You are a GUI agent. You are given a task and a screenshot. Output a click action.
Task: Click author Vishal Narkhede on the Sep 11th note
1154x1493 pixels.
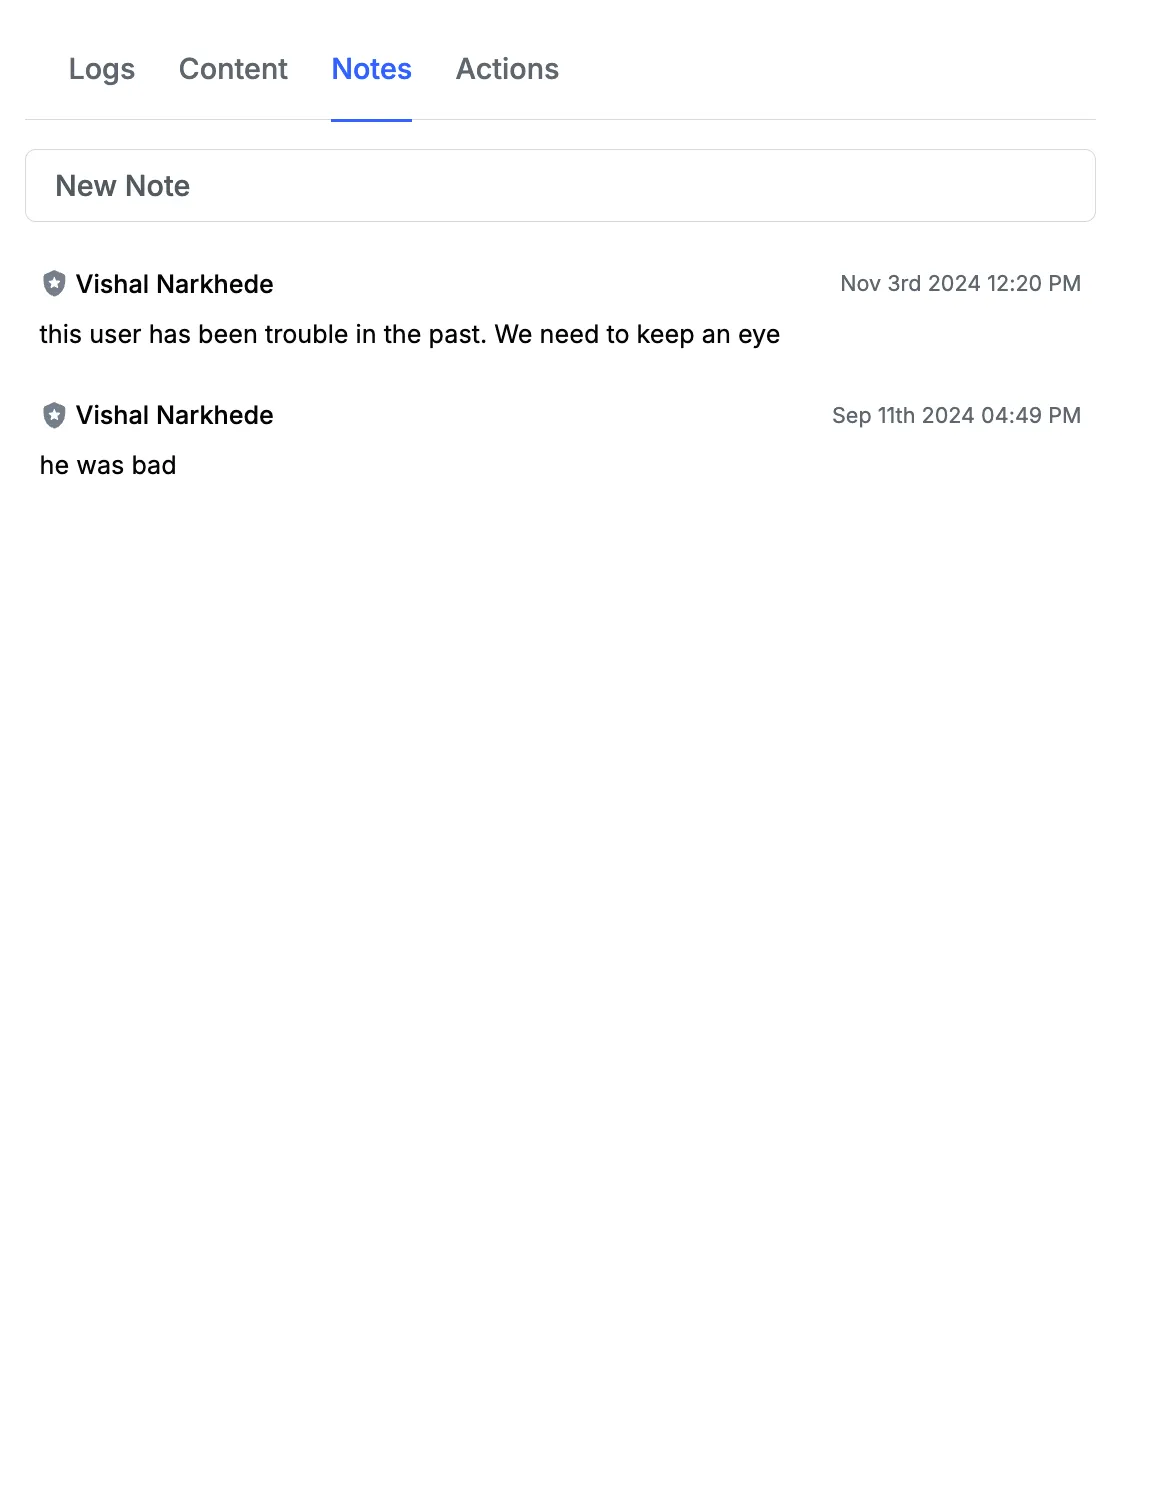(x=175, y=415)
